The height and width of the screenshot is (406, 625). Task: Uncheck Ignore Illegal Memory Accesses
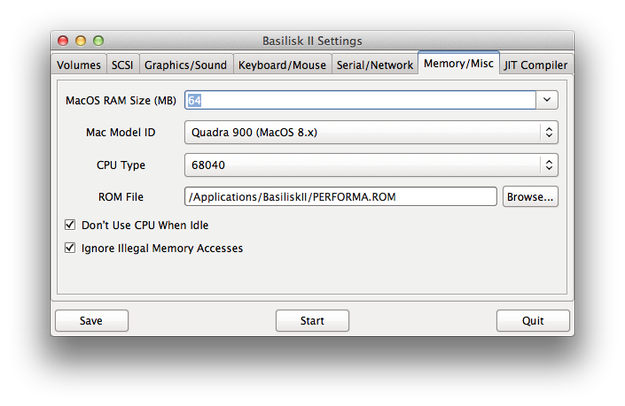70,248
